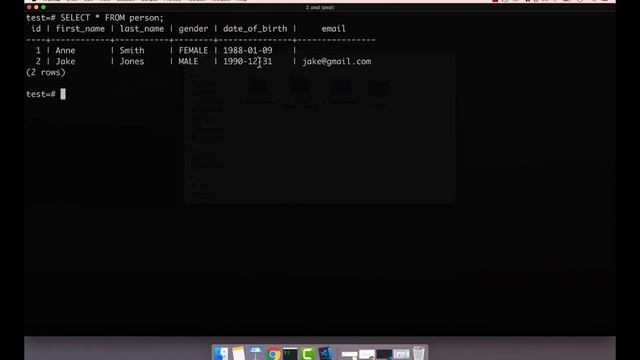This screenshot has width=640, height=360.
Task: Close the terminal window with red button
Action: [x=29, y=7]
